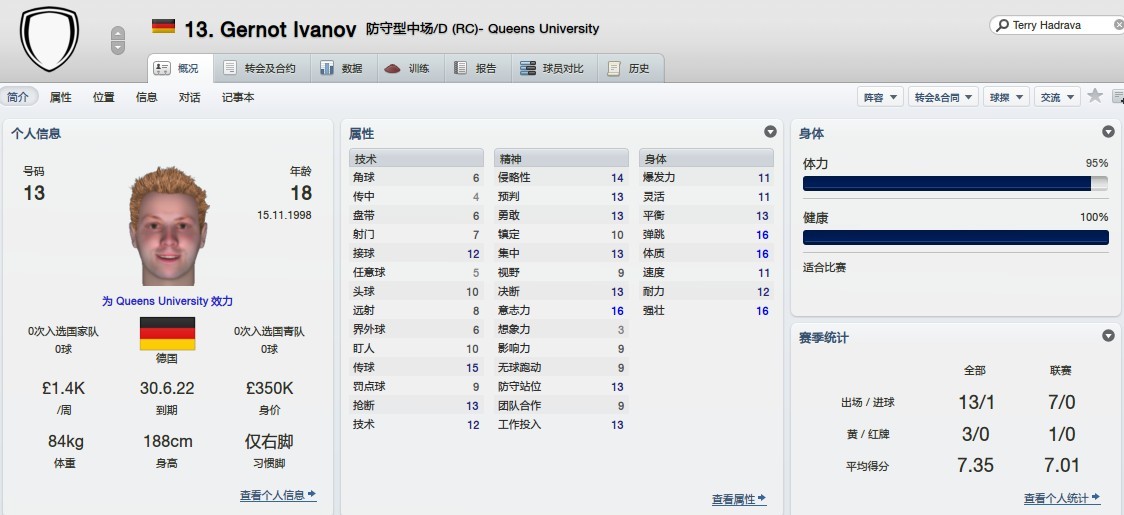Click the large German flag in personal info
The height and width of the screenshot is (515, 1124).
(167, 334)
